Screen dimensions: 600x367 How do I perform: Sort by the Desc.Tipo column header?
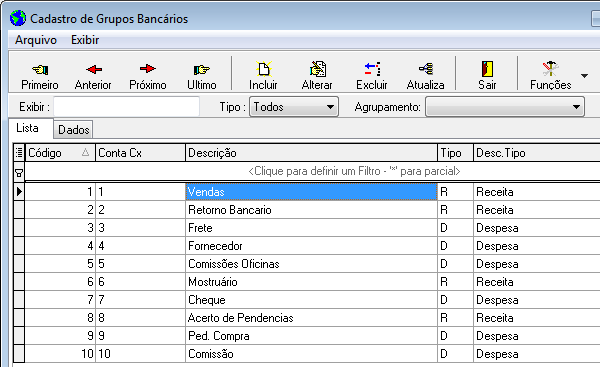[x=536, y=153]
